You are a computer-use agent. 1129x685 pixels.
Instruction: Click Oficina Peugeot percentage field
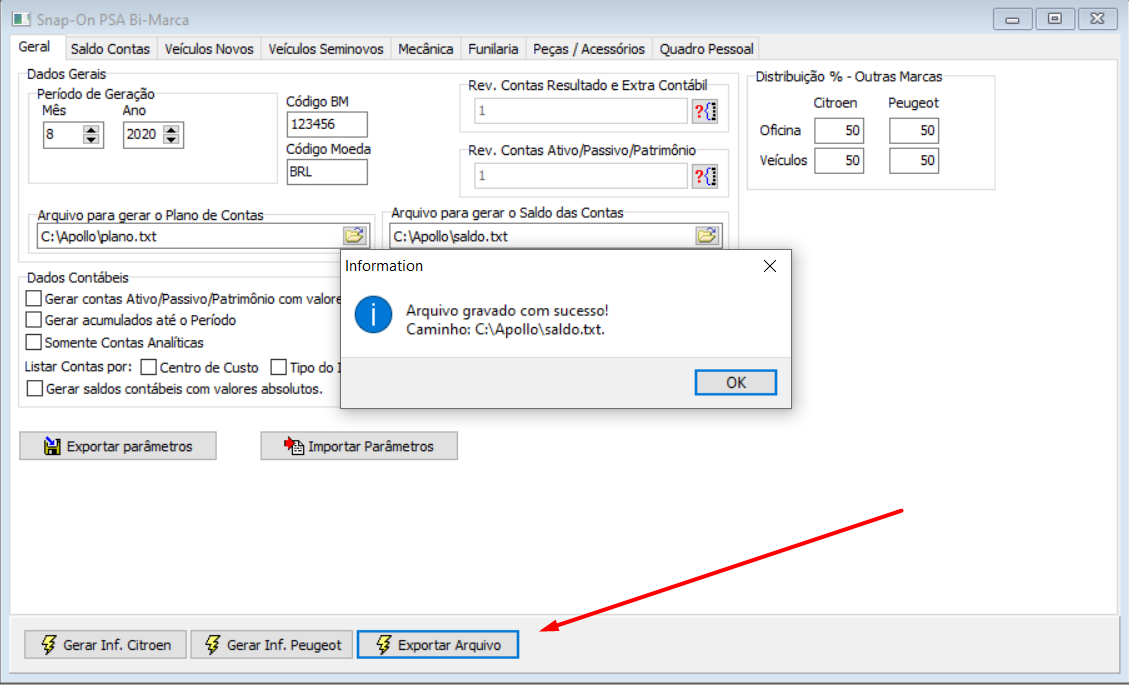tap(914, 130)
